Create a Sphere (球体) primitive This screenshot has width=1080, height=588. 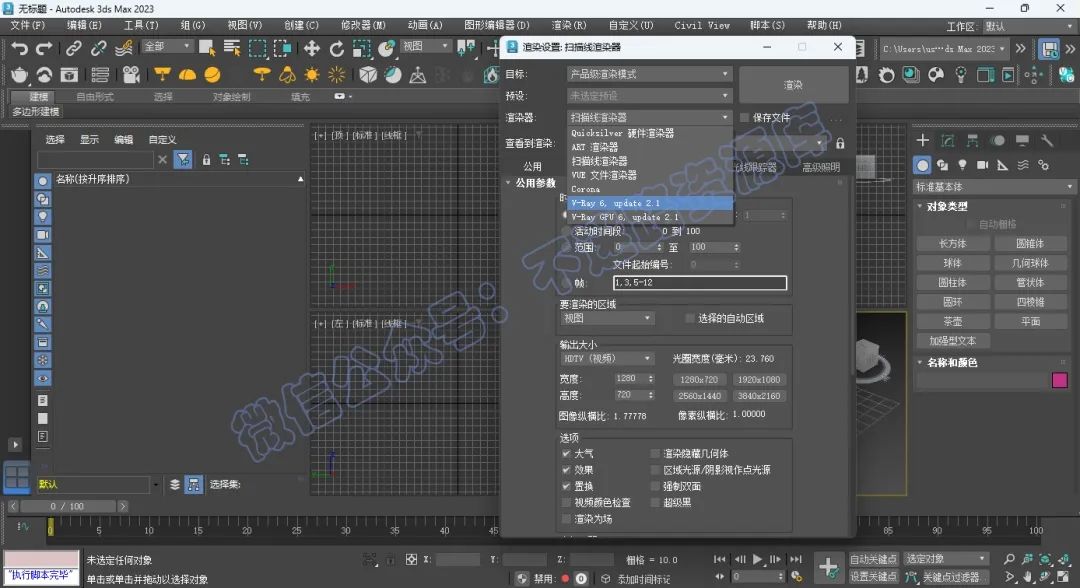coord(953,263)
